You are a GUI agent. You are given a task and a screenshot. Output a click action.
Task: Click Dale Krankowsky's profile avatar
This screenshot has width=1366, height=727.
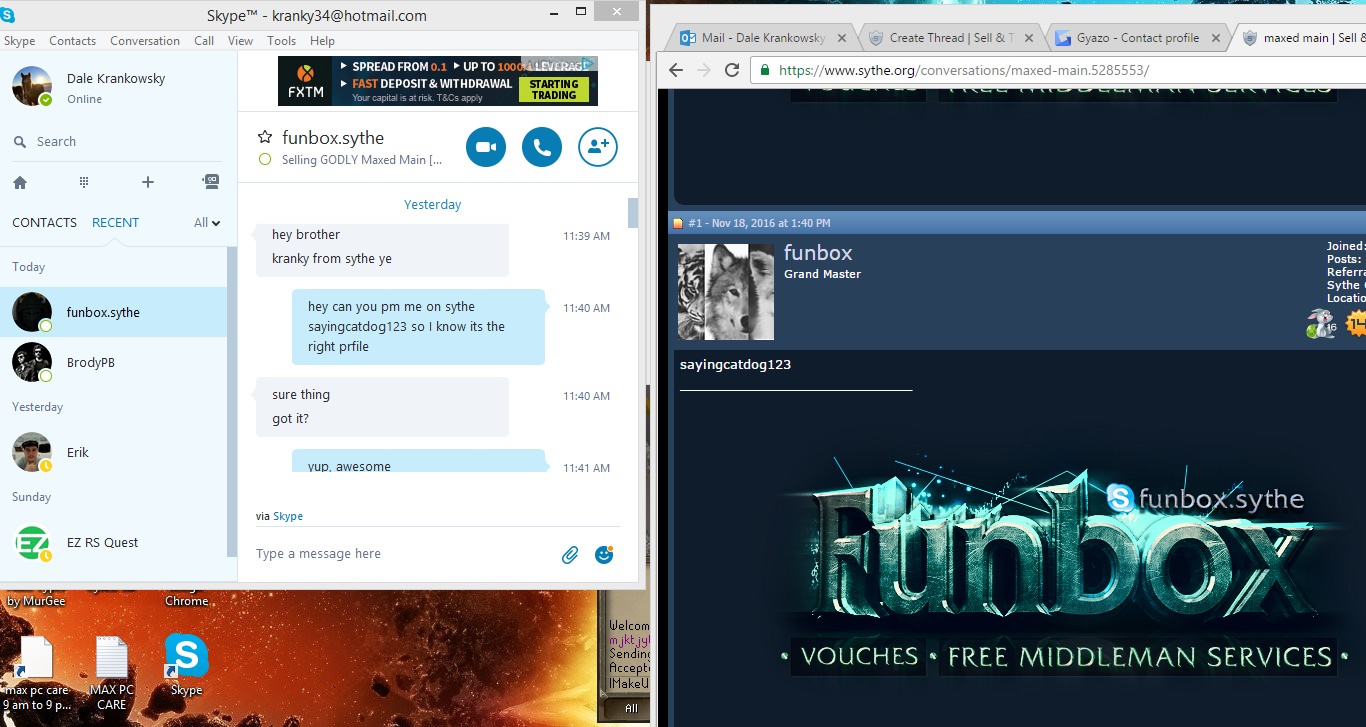32,86
